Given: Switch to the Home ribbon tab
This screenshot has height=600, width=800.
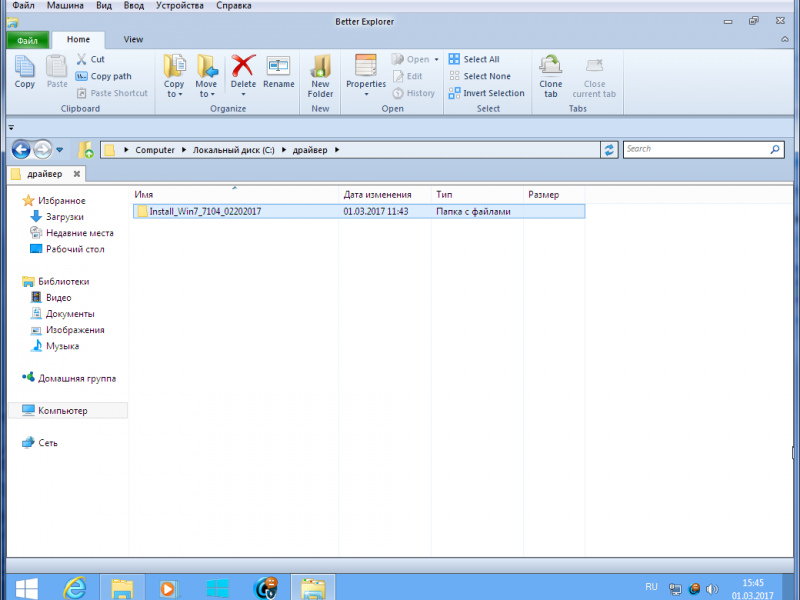Looking at the screenshot, I should pyautogui.click(x=78, y=39).
